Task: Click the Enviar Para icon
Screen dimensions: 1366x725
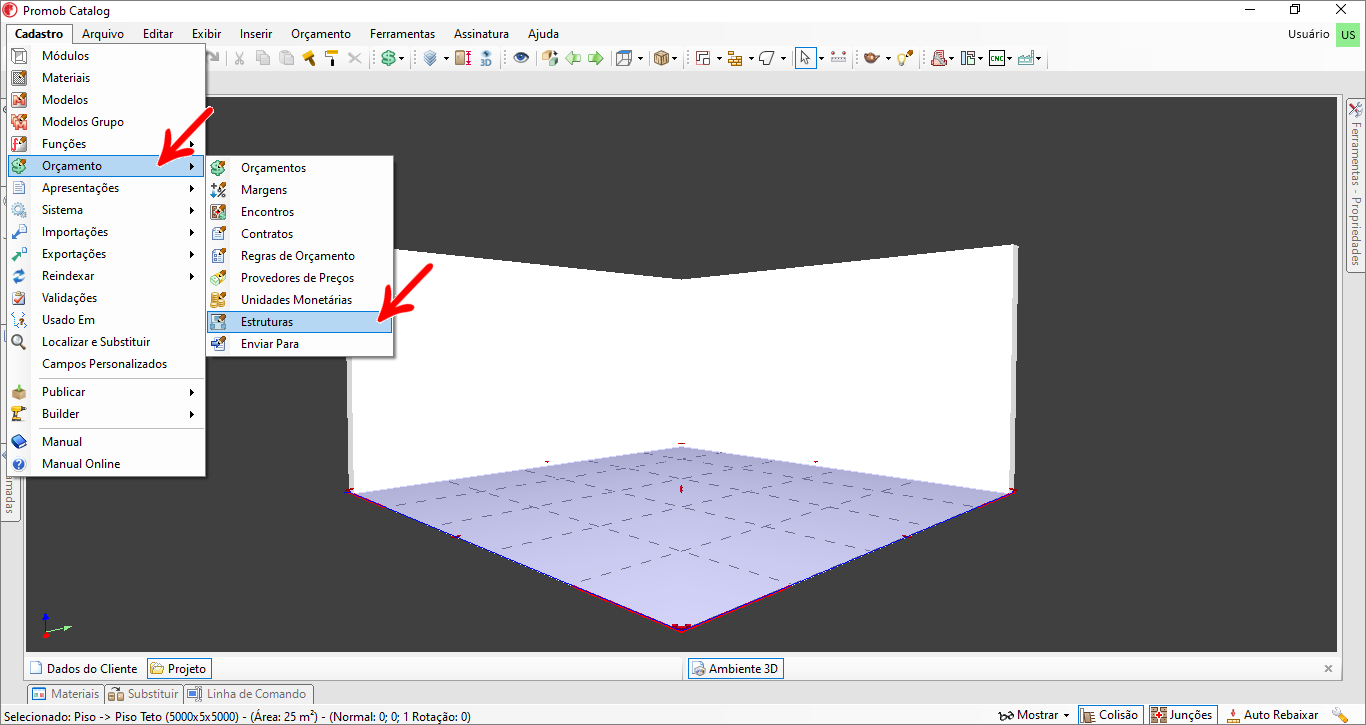Action: coord(218,344)
